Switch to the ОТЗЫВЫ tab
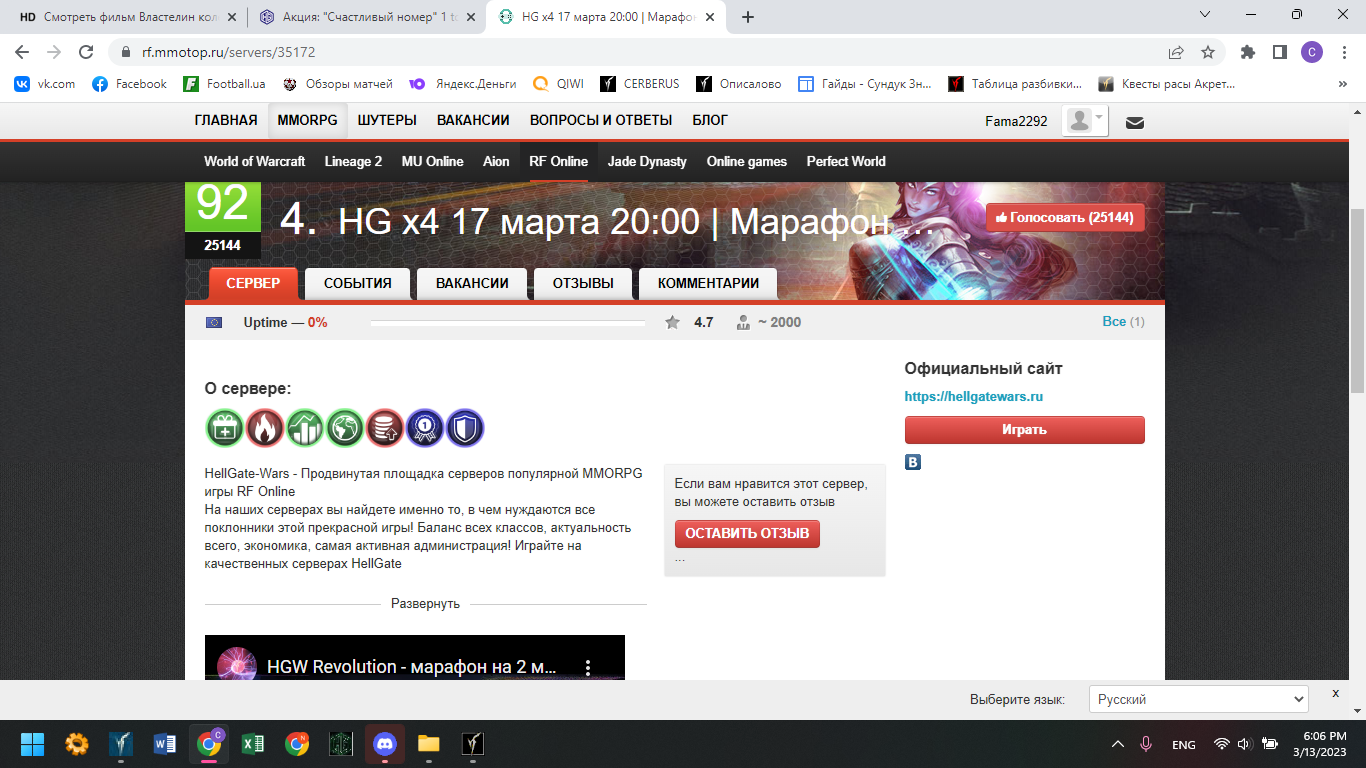Image resolution: width=1366 pixels, height=768 pixels. [583, 283]
